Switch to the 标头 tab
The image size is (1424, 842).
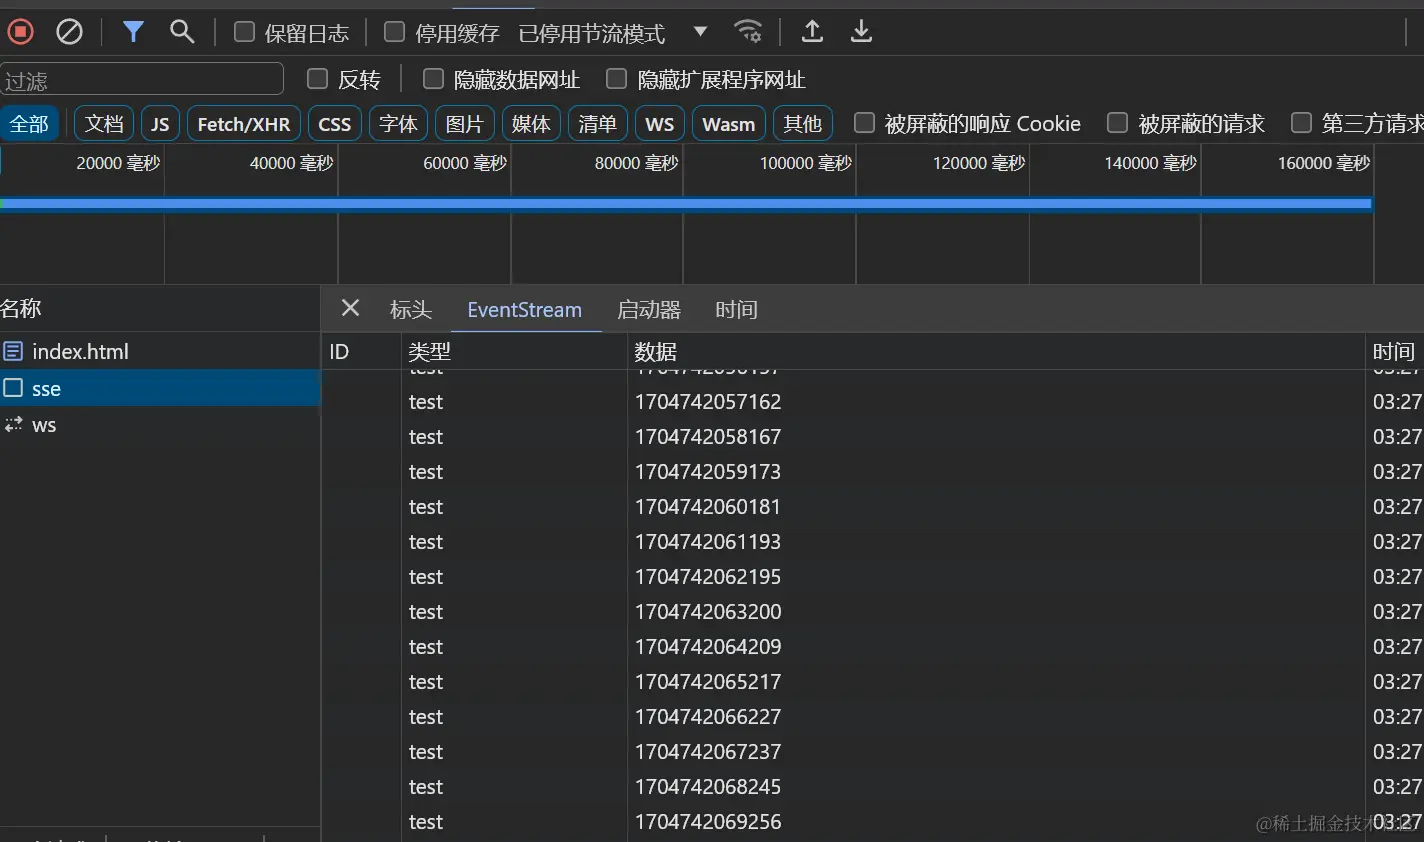pos(410,310)
